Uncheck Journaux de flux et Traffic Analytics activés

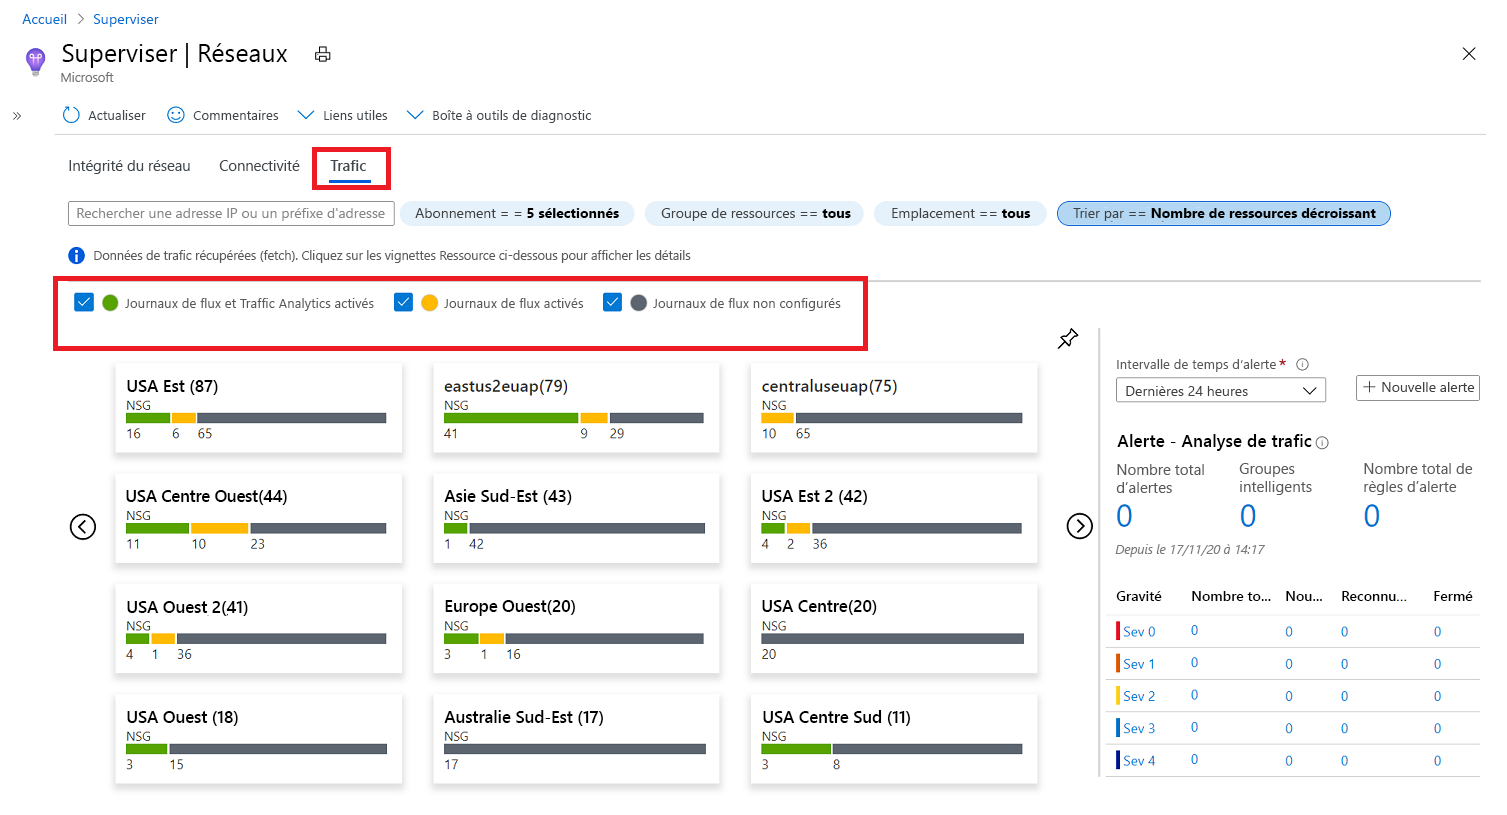[84, 302]
